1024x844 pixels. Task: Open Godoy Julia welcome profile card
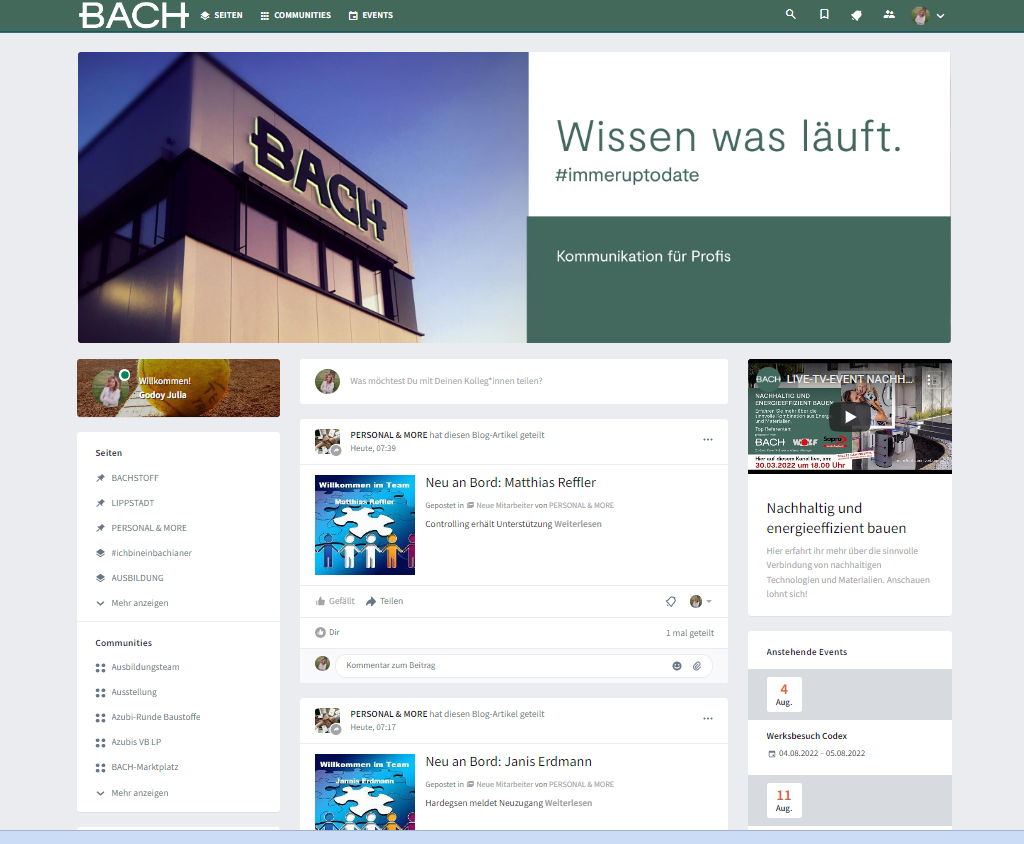coord(178,388)
